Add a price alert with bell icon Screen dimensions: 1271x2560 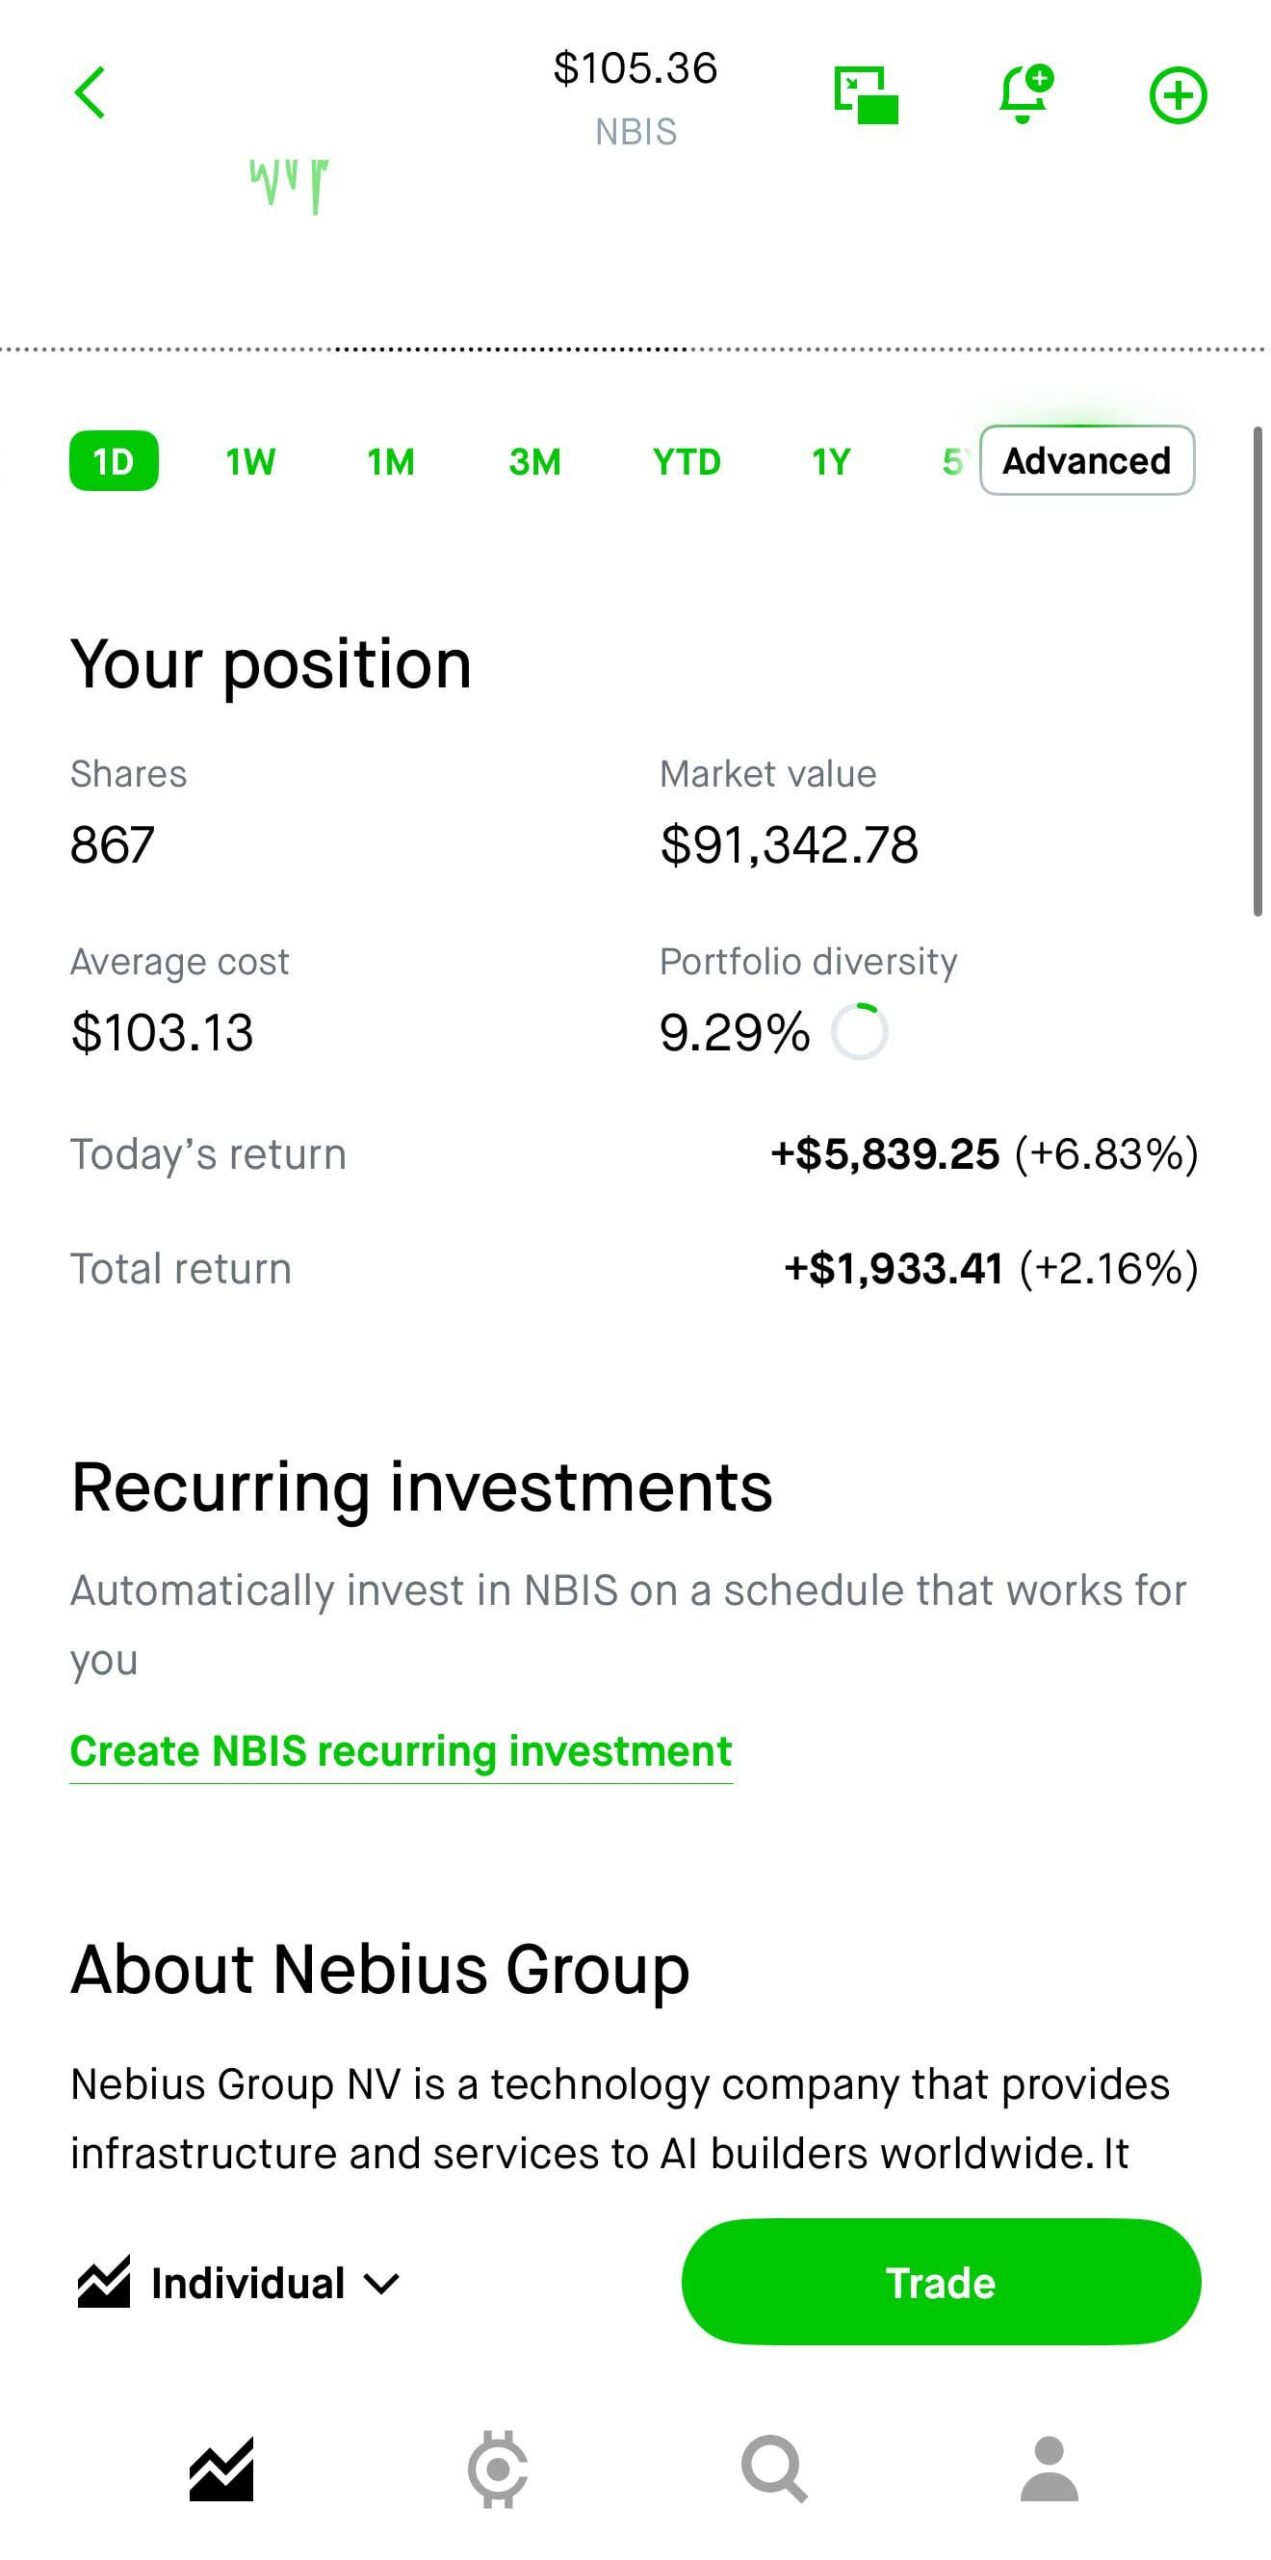[1024, 94]
